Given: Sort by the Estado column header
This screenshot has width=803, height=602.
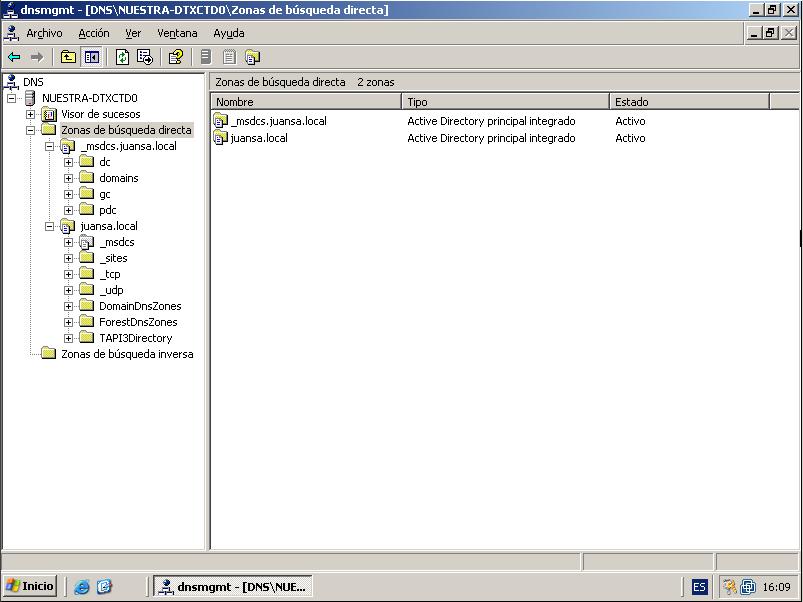Looking at the screenshot, I should [689, 102].
